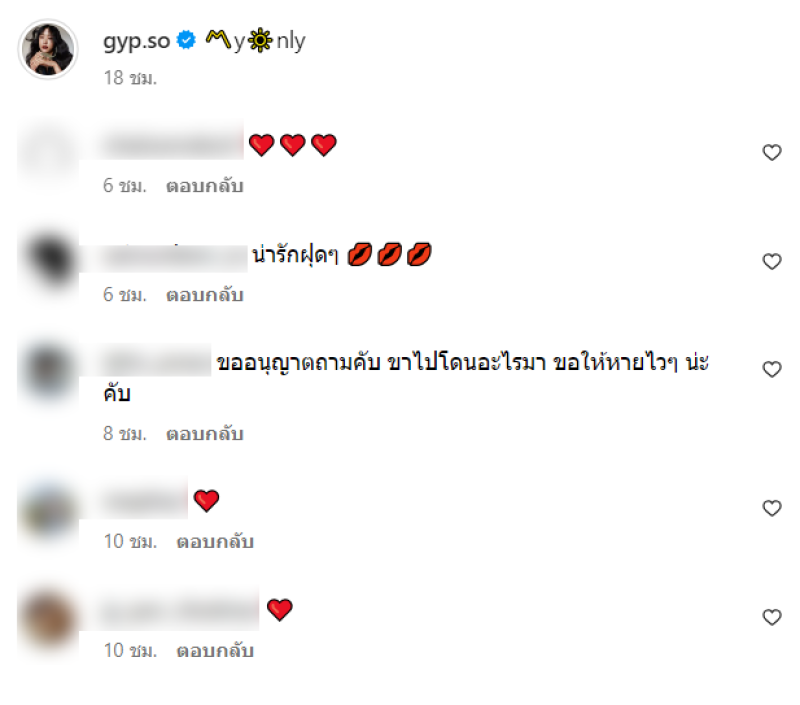Click the sunflower emoji in the caption
This screenshot has width=800, height=705.
click(260, 41)
